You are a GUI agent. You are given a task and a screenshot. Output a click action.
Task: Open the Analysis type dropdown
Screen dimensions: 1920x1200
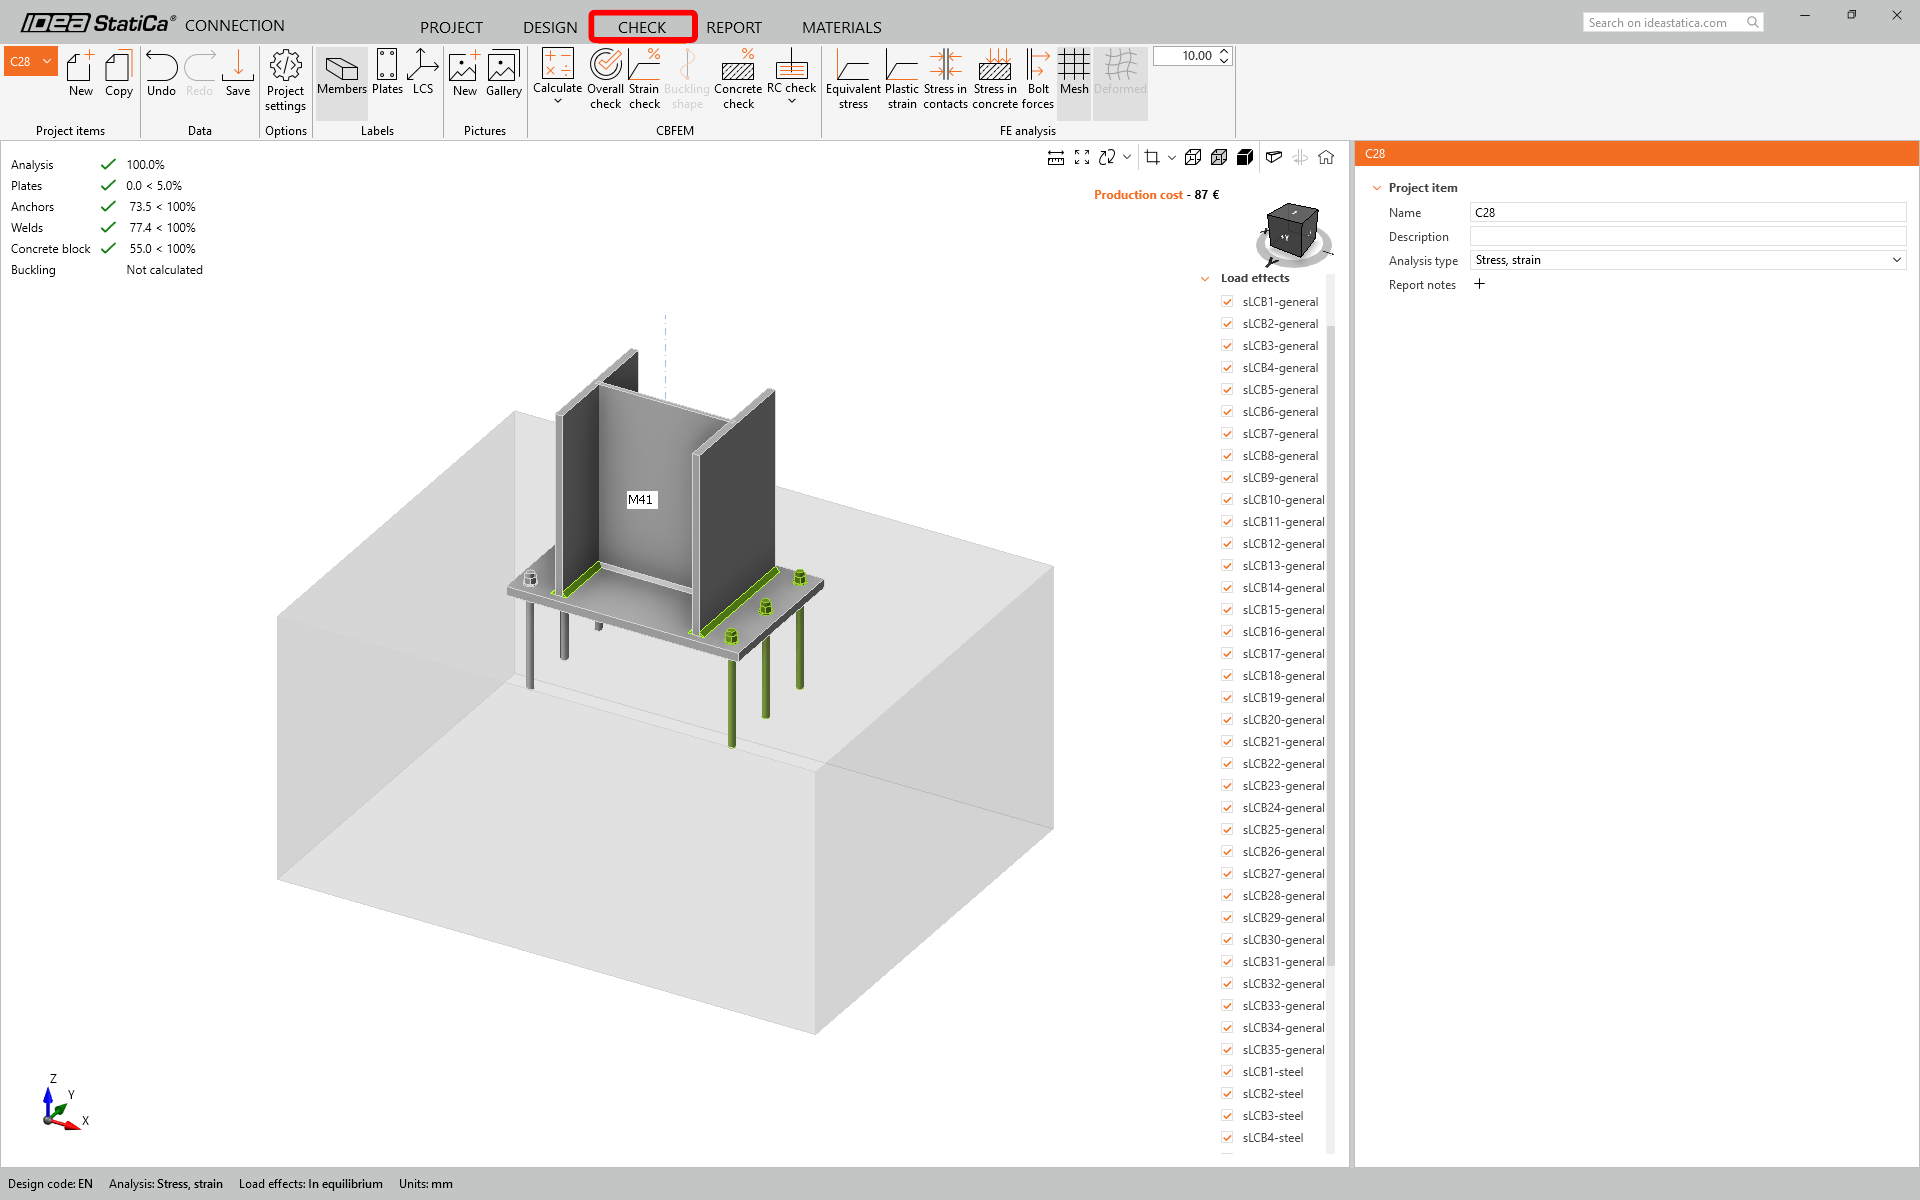pos(1688,260)
